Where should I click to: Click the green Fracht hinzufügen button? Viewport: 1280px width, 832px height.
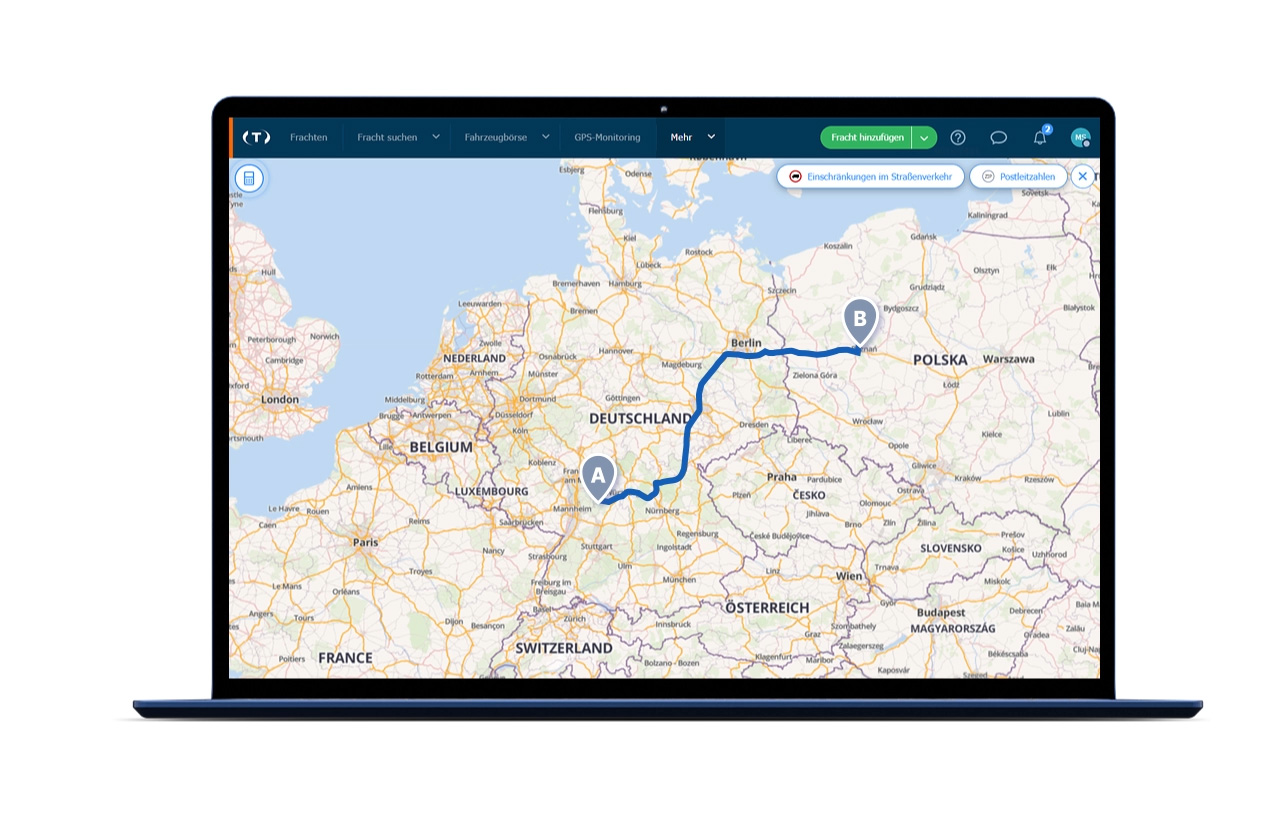[x=867, y=137]
